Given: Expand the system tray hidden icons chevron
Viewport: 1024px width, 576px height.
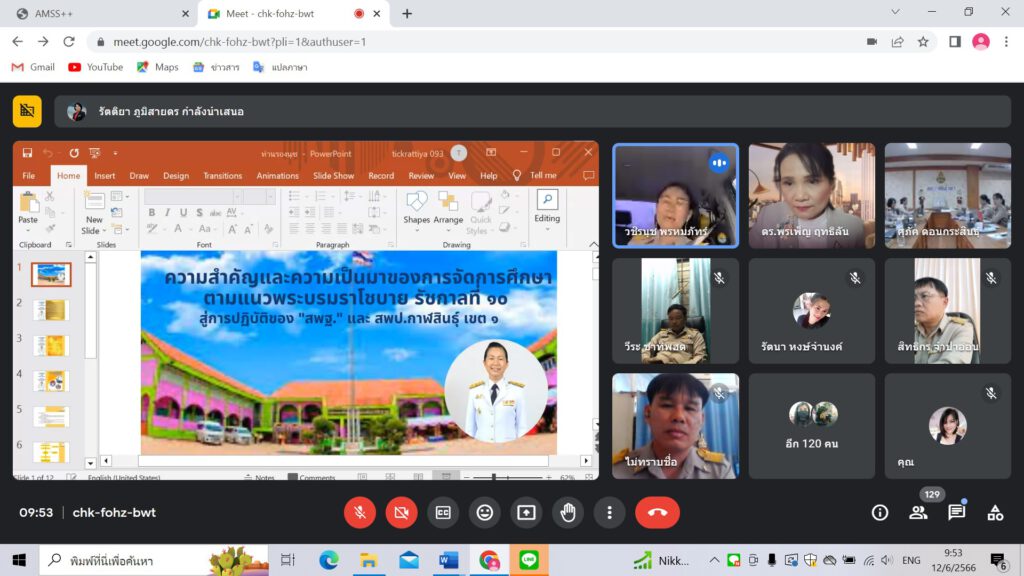Looking at the screenshot, I should tap(714, 560).
